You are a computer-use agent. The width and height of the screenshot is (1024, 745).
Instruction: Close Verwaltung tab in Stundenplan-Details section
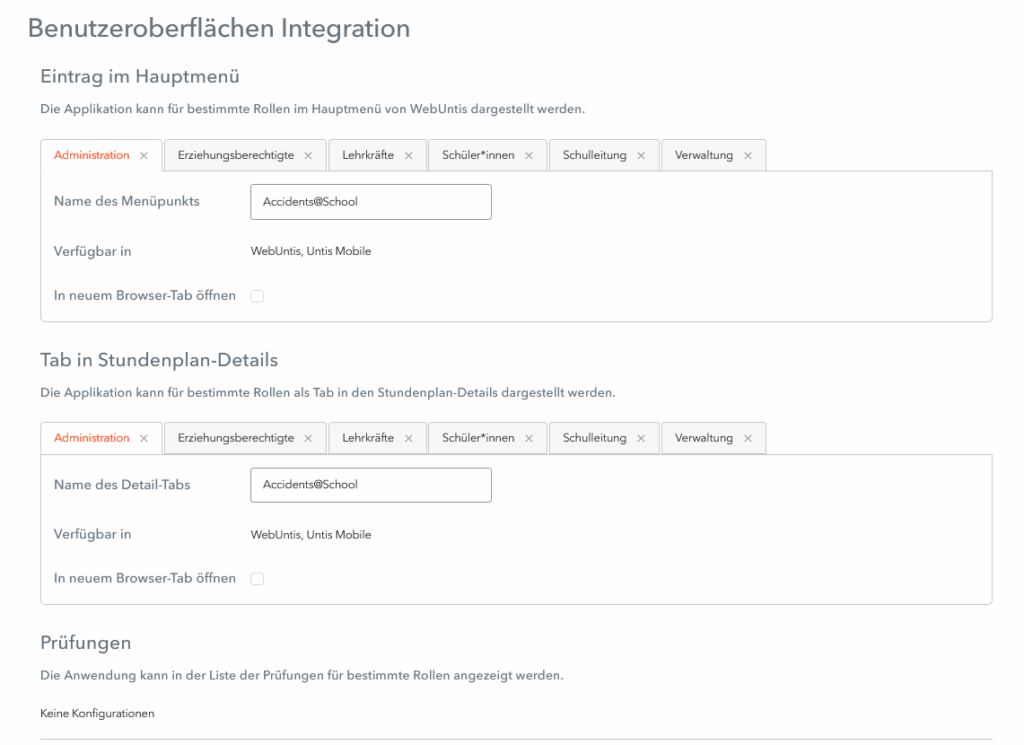point(747,439)
